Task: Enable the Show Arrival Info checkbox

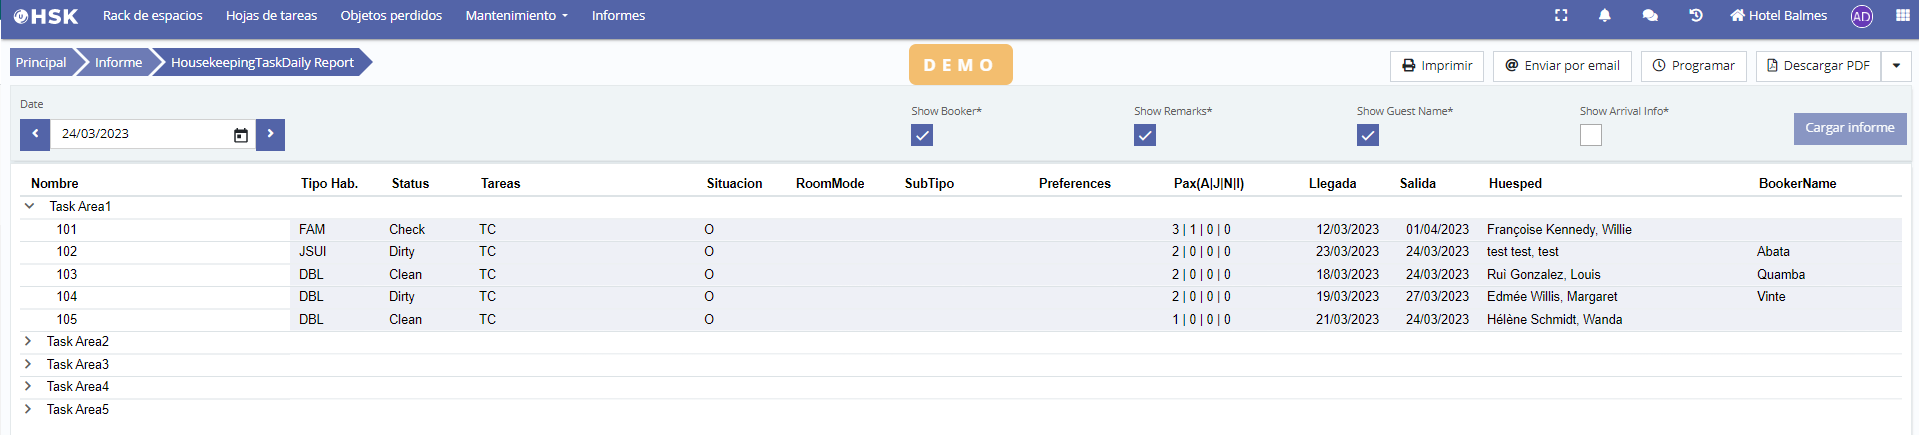Action: click(1591, 135)
